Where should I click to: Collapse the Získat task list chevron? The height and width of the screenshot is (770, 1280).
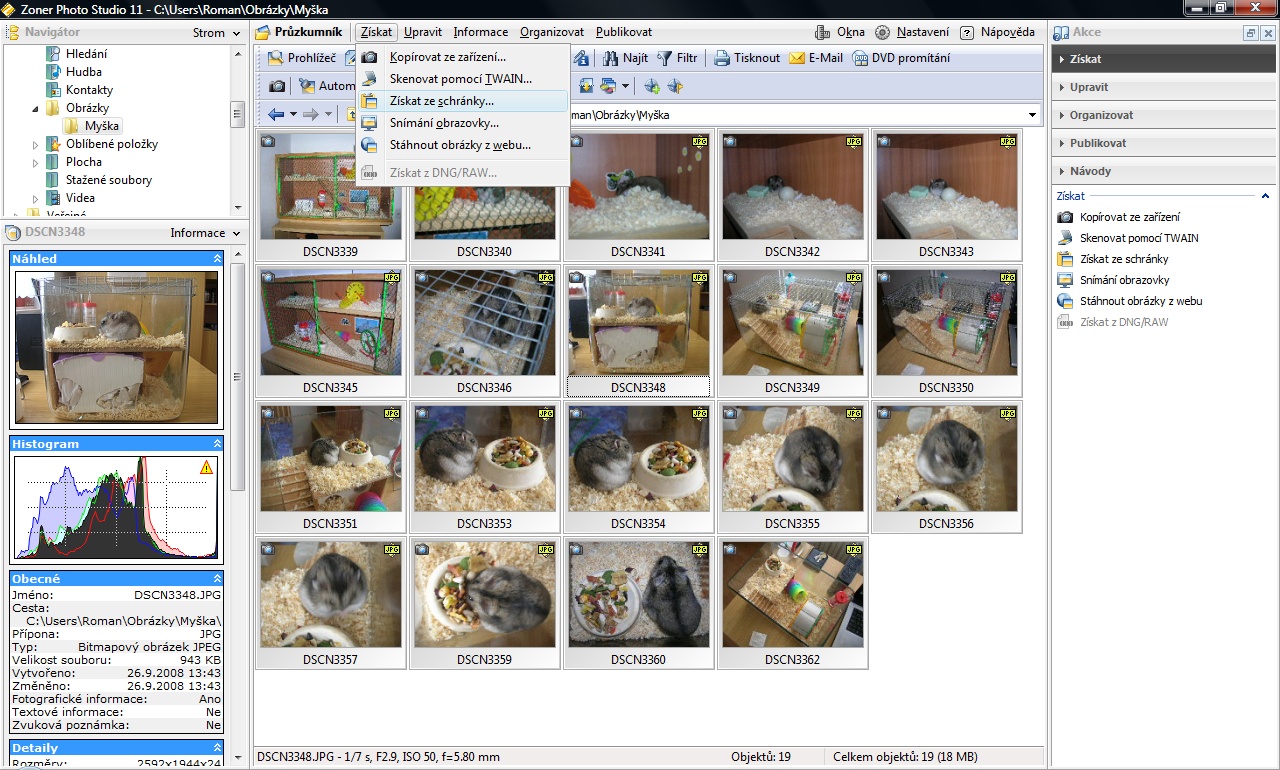(x=1265, y=197)
